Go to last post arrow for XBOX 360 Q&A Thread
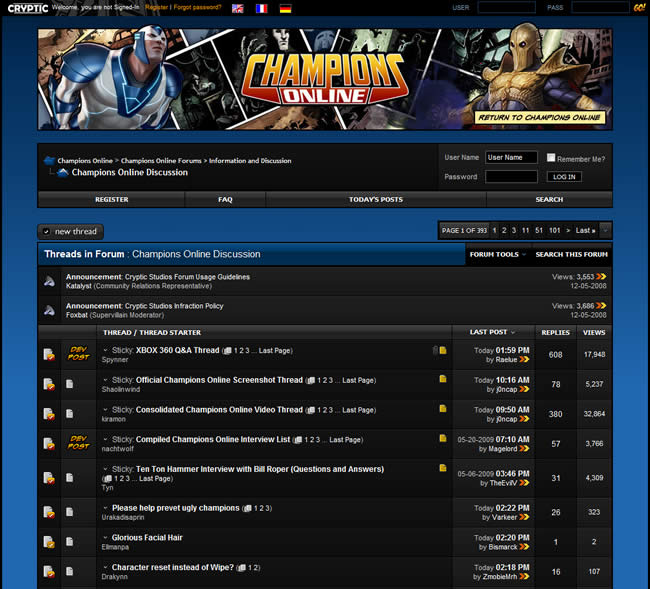Viewport: 650px width, 589px height. click(x=524, y=360)
